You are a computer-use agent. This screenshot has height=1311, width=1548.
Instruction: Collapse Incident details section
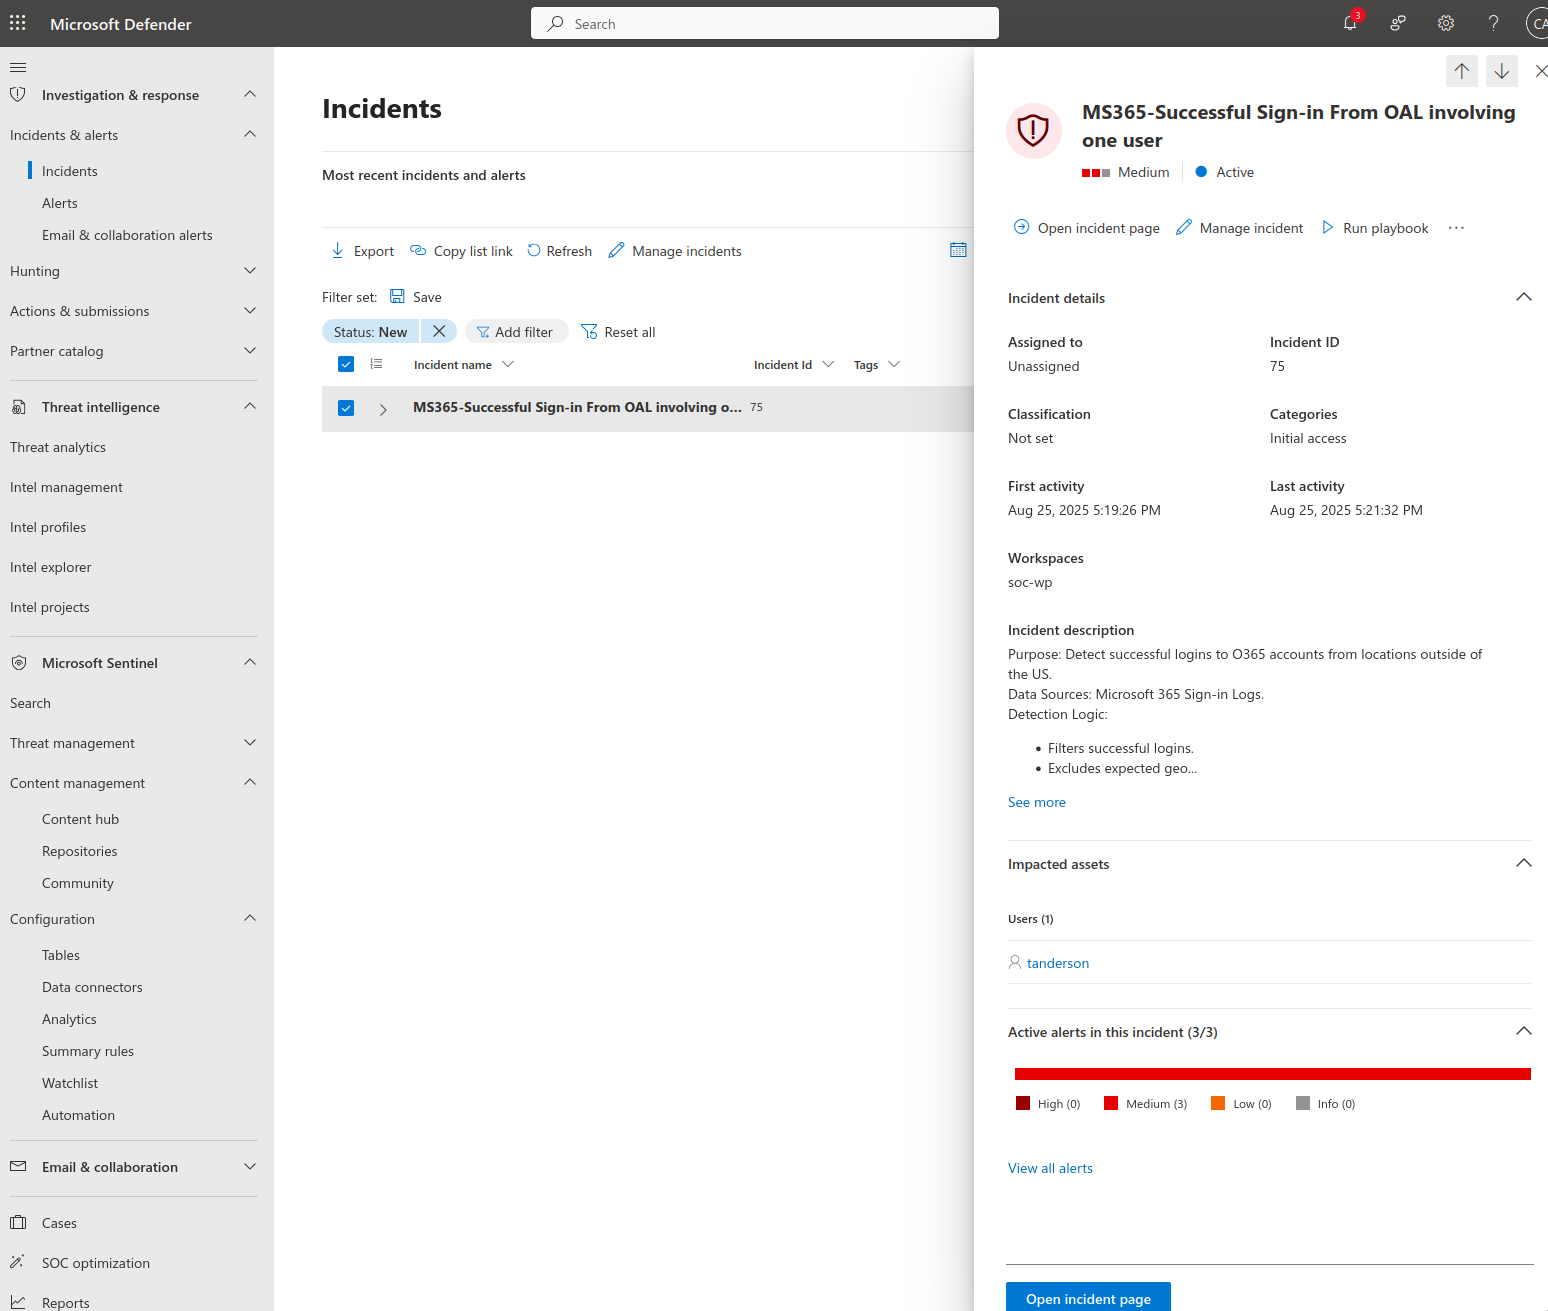click(x=1524, y=297)
